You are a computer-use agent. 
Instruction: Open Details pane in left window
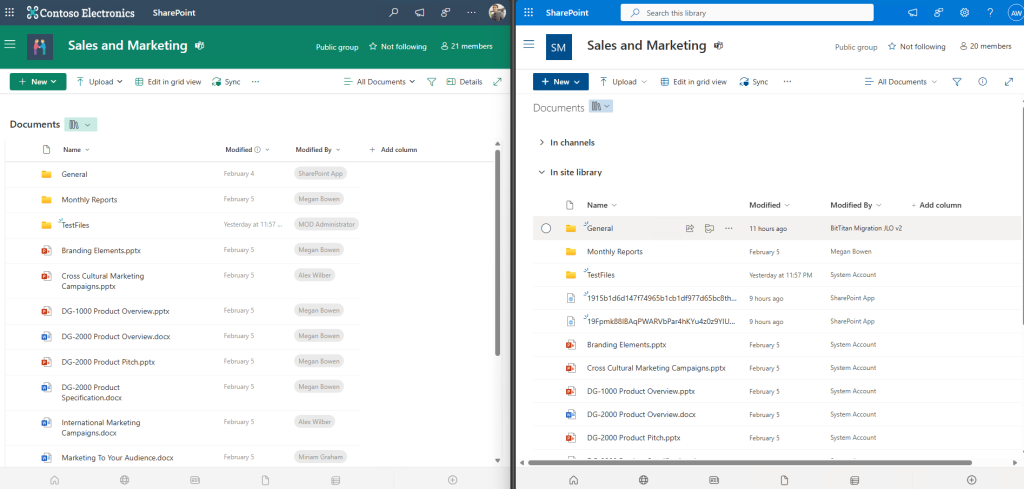tap(464, 82)
